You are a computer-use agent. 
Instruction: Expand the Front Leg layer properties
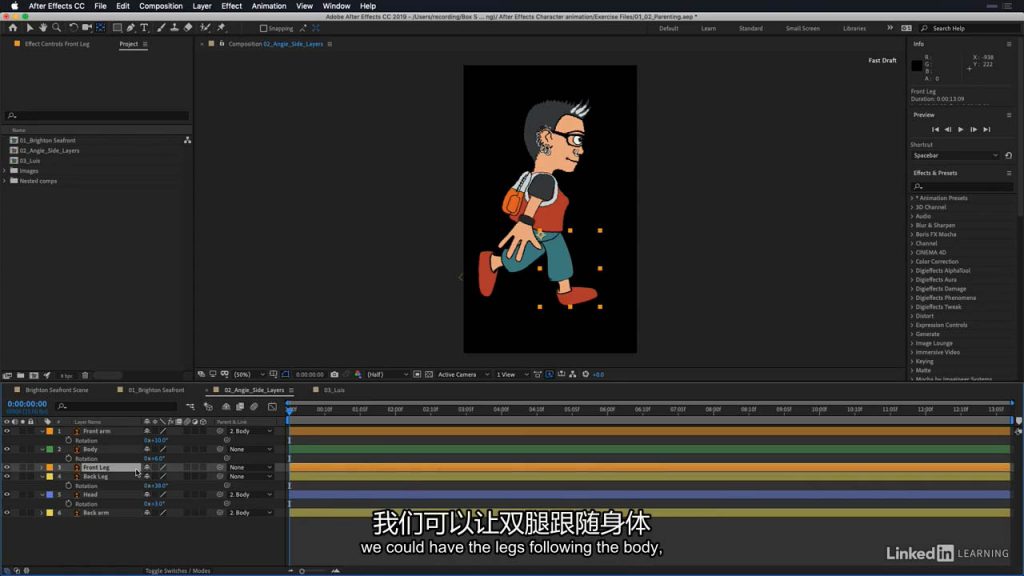42,468
